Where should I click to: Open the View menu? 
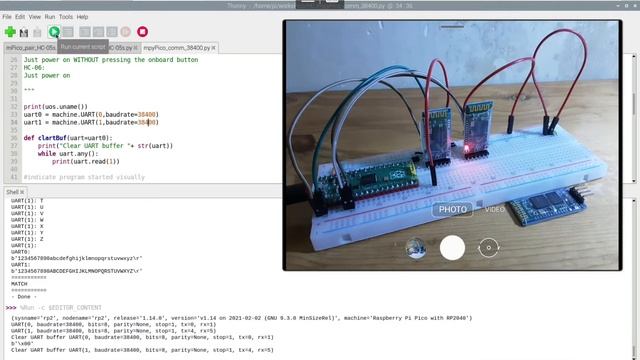pyautogui.click(x=35, y=17)
